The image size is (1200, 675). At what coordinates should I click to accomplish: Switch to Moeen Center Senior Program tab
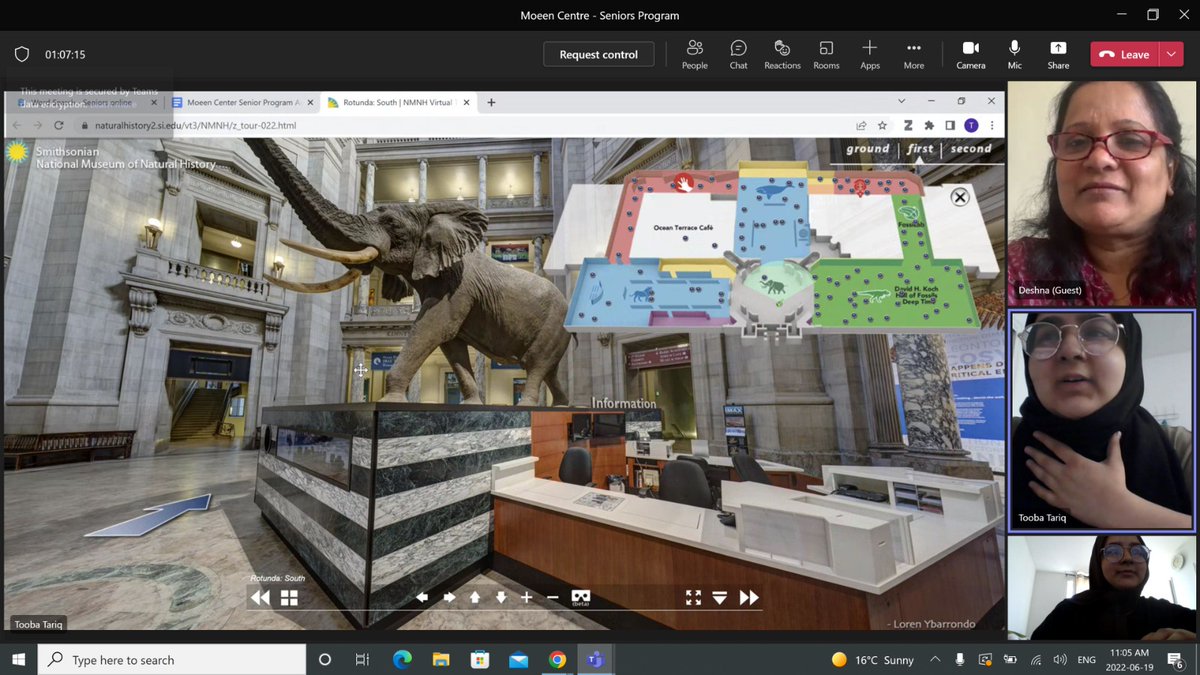(242, 102)
